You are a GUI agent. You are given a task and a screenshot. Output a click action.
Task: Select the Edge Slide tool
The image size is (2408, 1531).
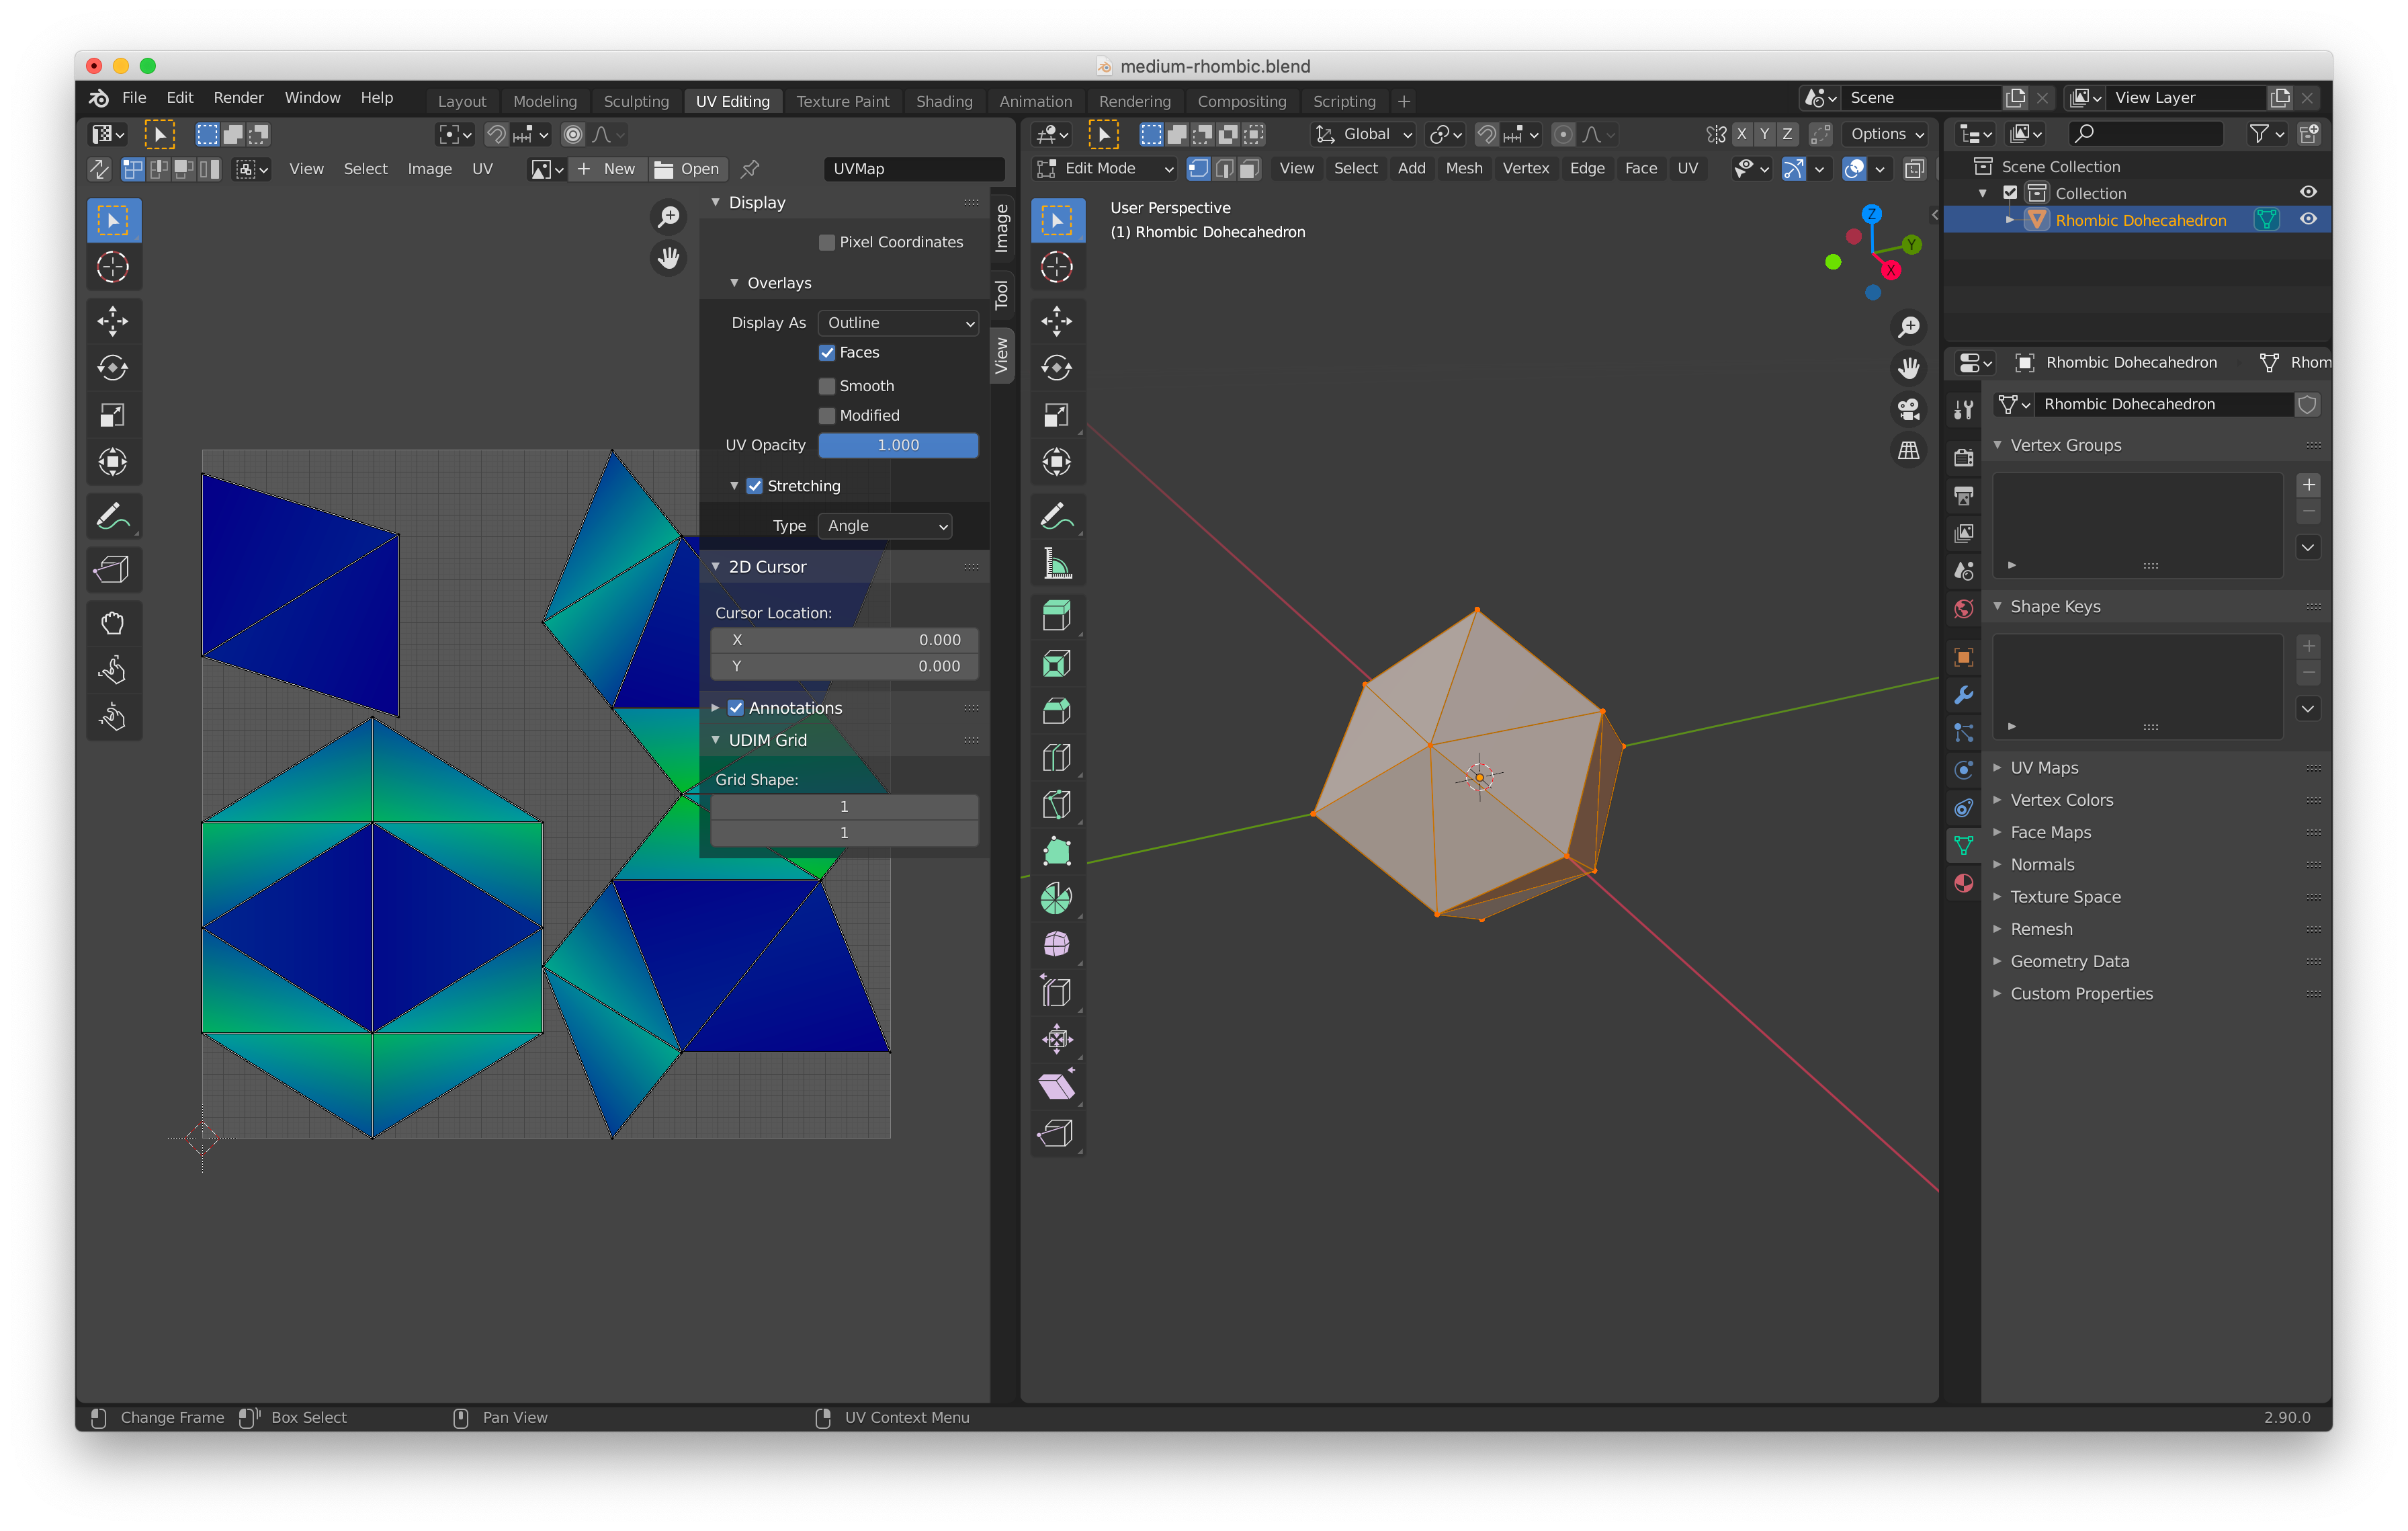click(1057, 992)
